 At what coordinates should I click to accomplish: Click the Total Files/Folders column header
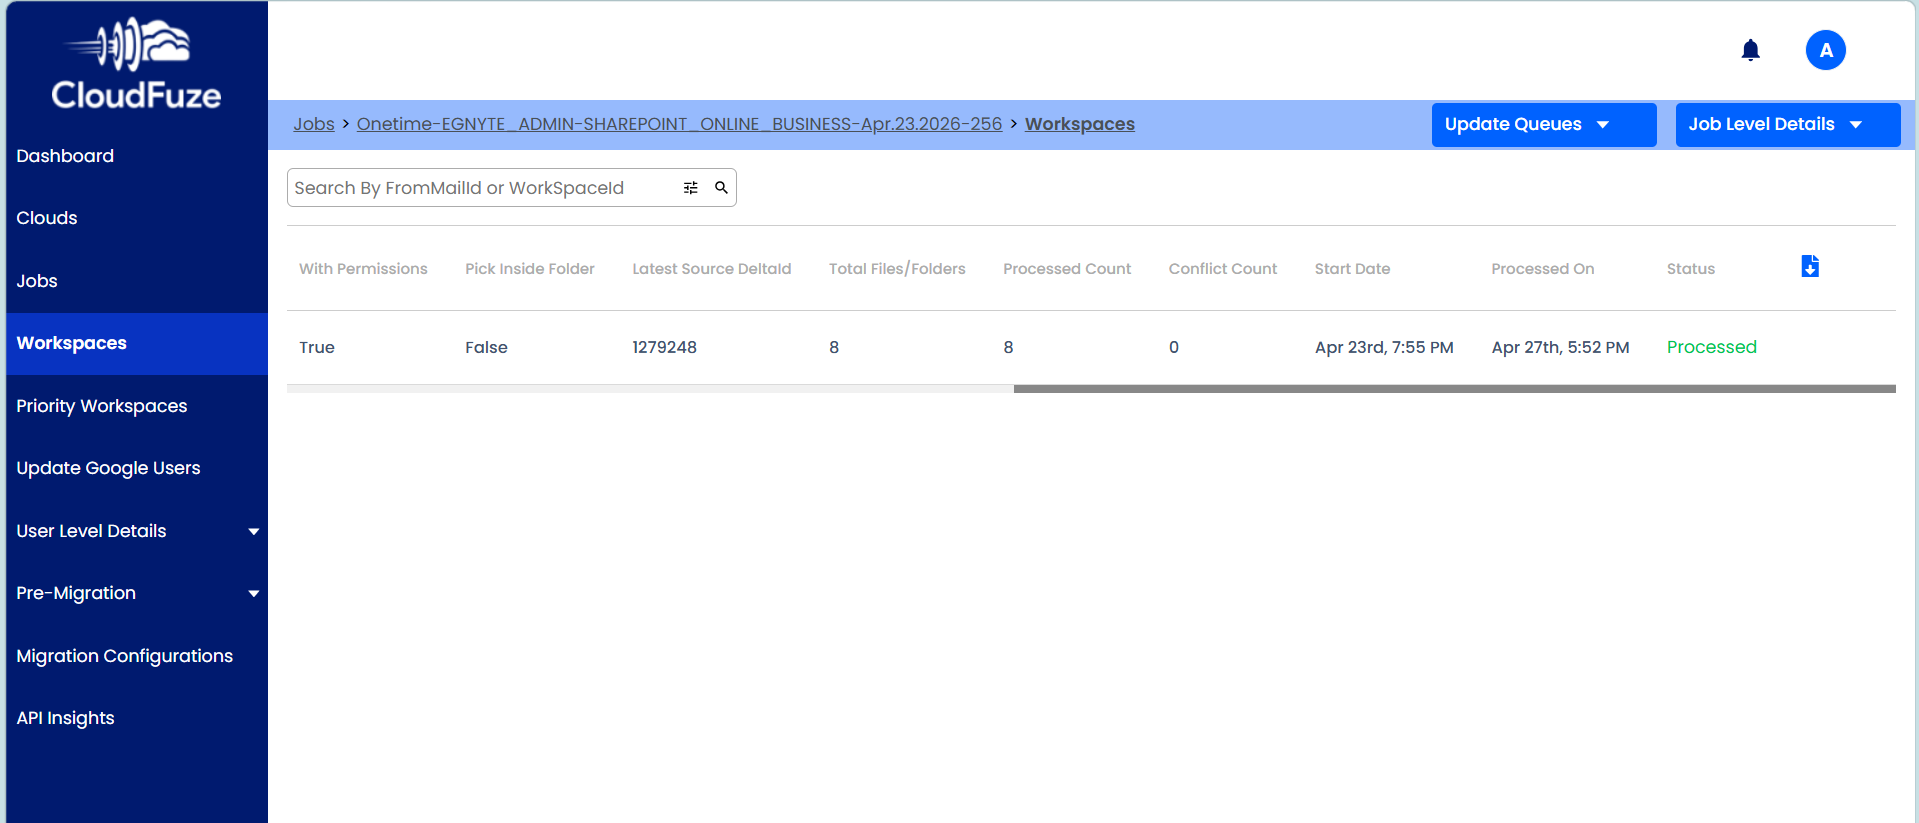pyautogui.click(x=897, y=269)
